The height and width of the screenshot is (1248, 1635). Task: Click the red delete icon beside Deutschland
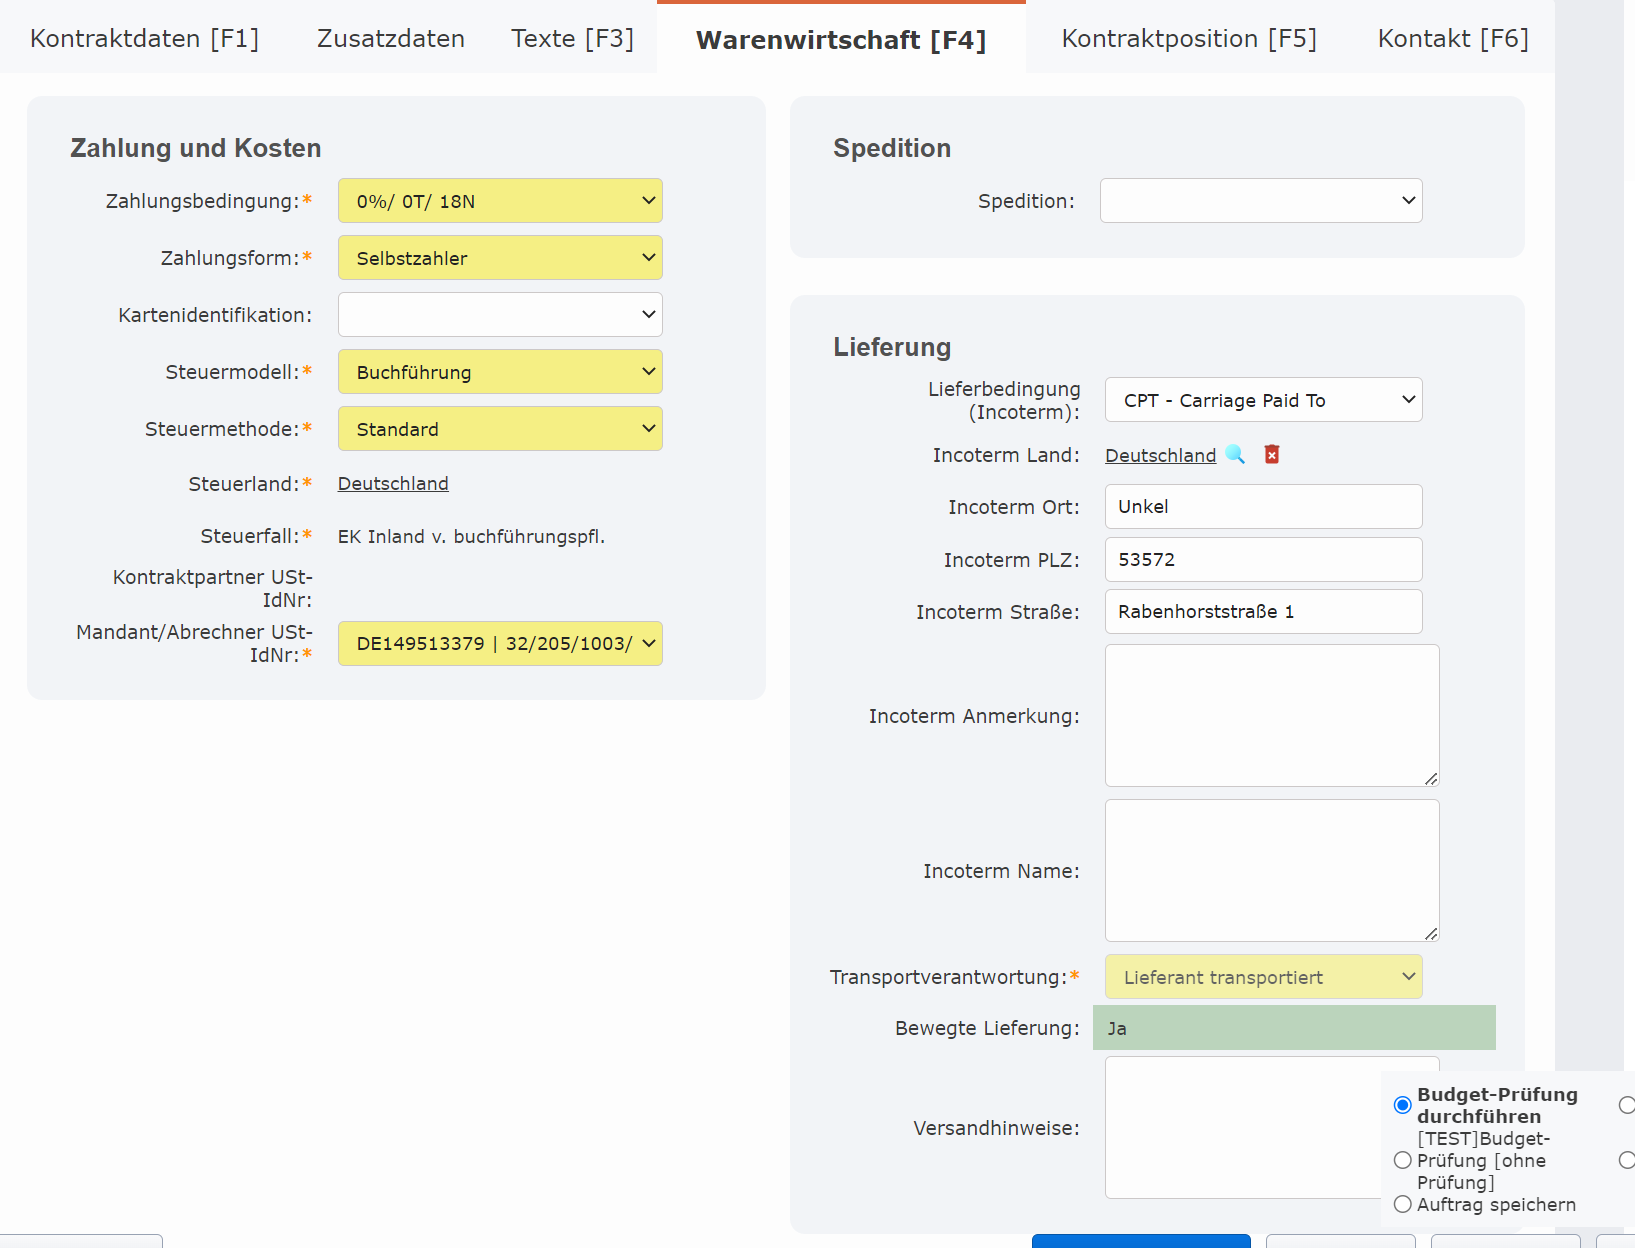(x=1272, y=455)
